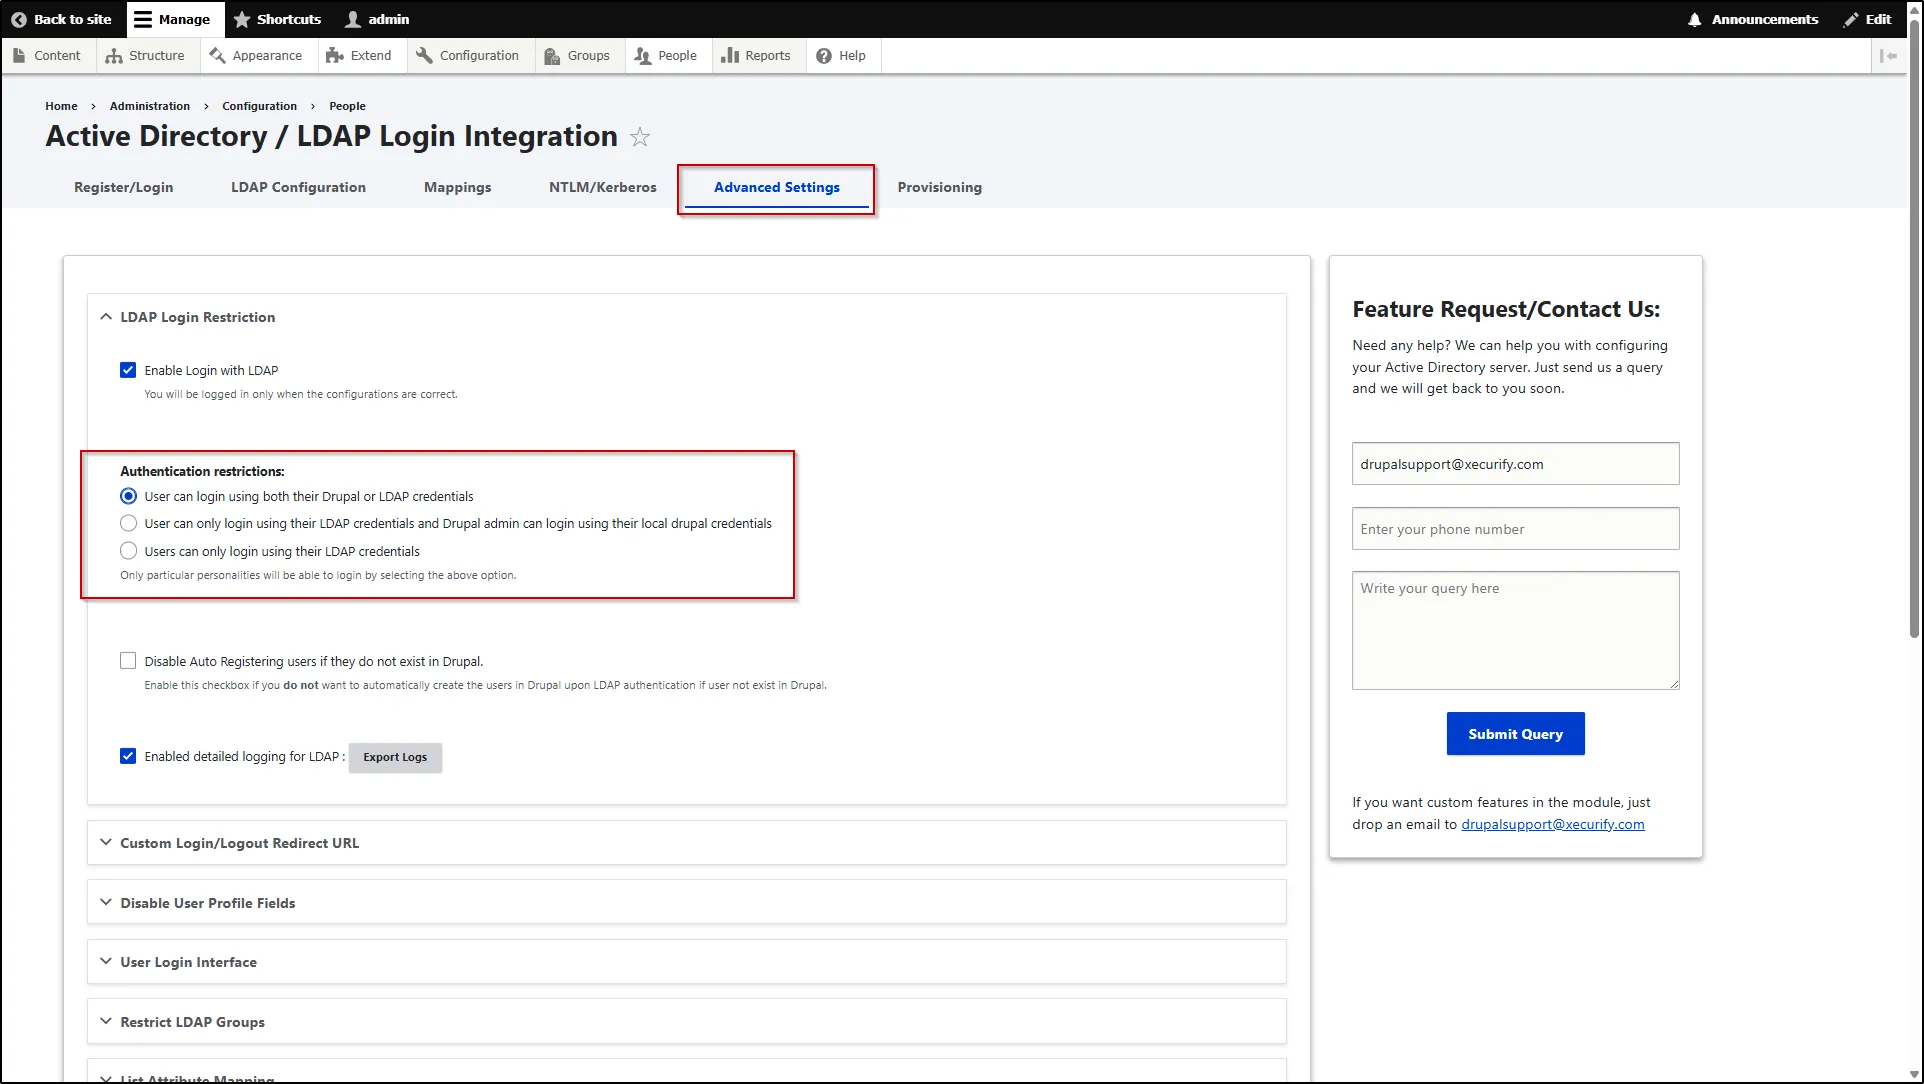1924x1084 pixels.
Task: Select Users can only login using LDAP credentials
Action: pyautogui.click(x=128, y=550)
